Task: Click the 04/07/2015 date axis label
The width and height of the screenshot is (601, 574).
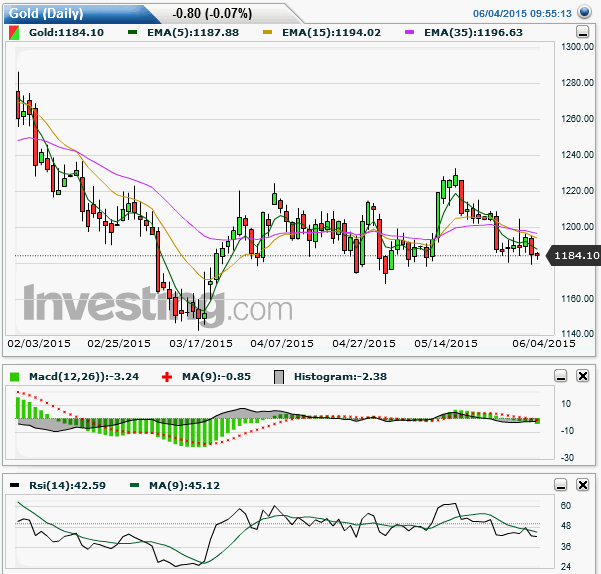Action: 282,343
